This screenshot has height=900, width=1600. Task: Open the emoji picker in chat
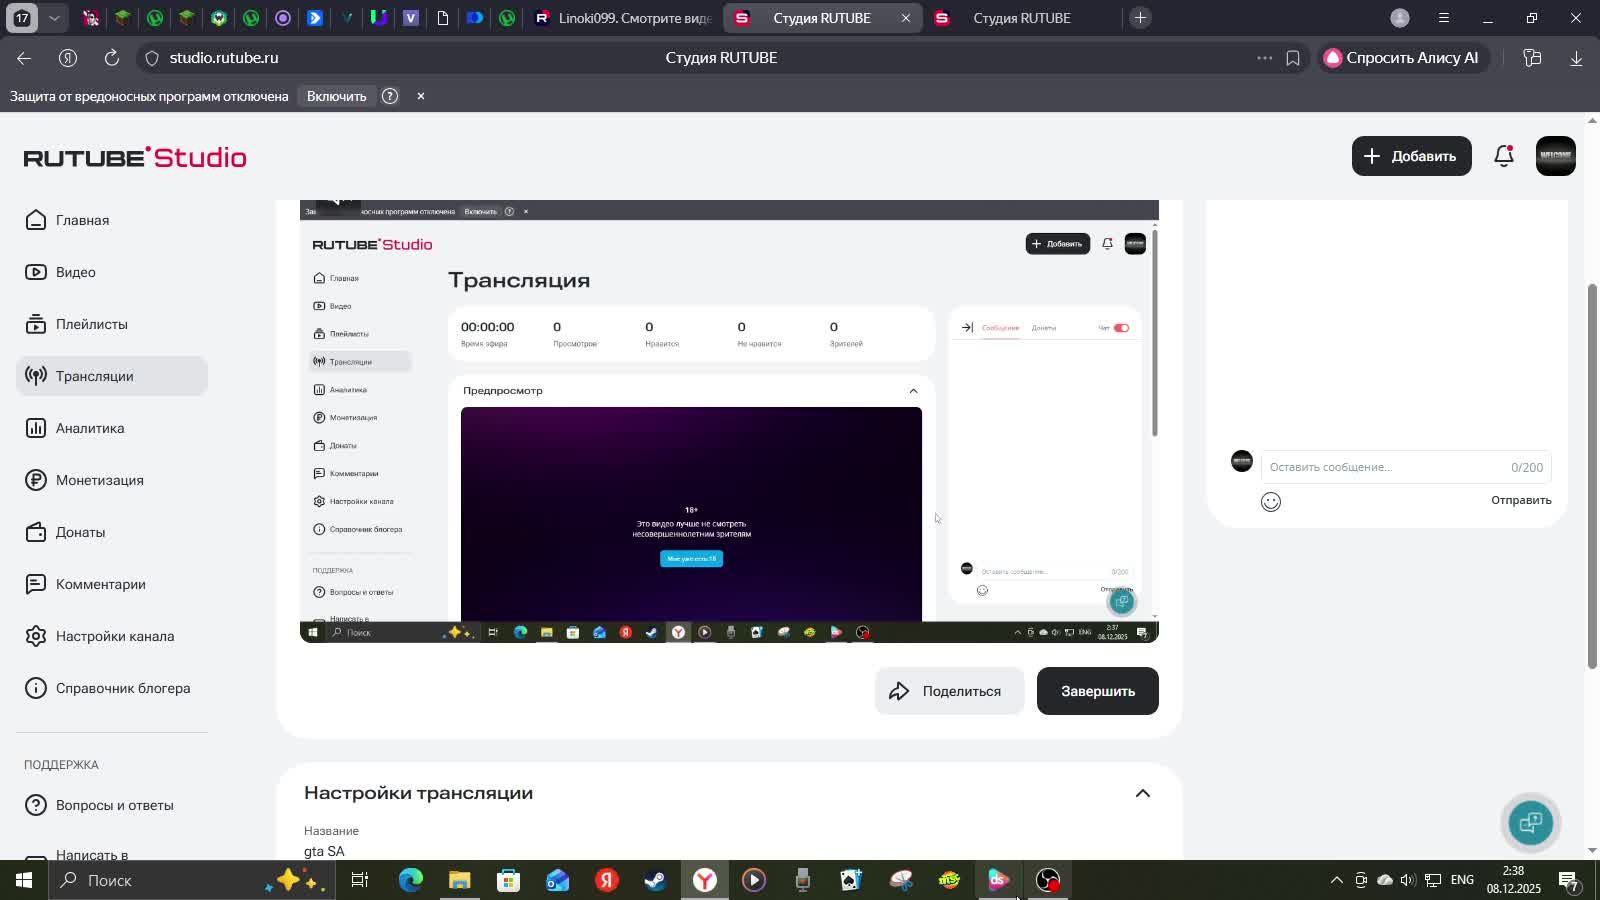coord(1271,502)
